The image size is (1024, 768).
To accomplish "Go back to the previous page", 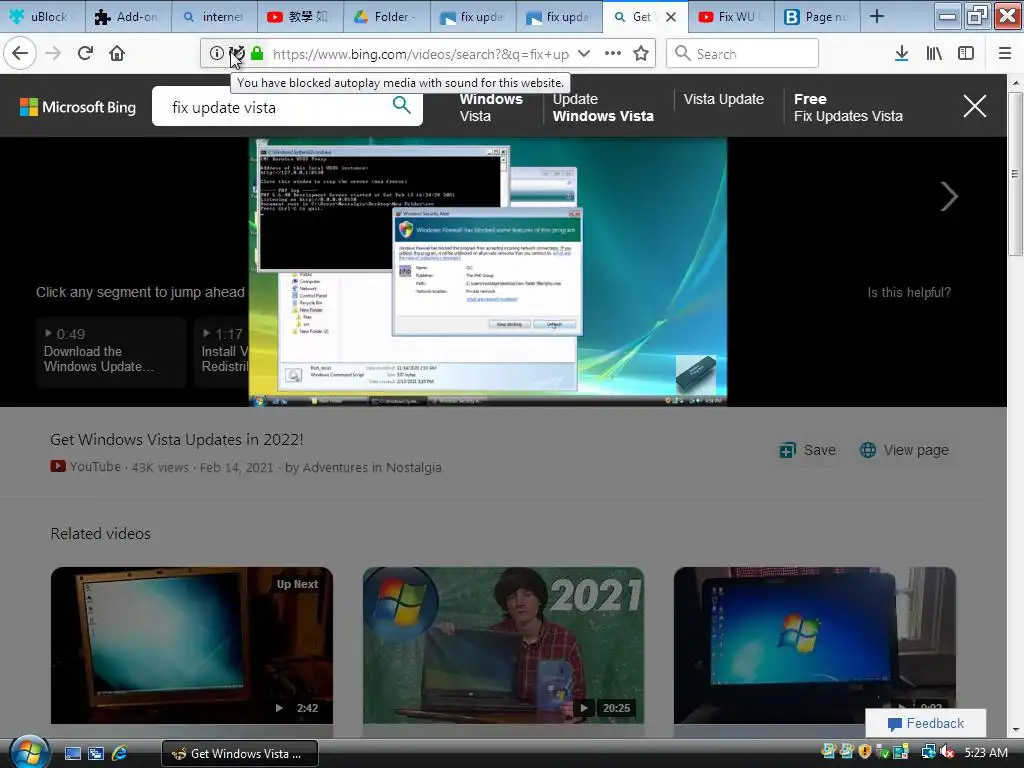I will (20, 53).
